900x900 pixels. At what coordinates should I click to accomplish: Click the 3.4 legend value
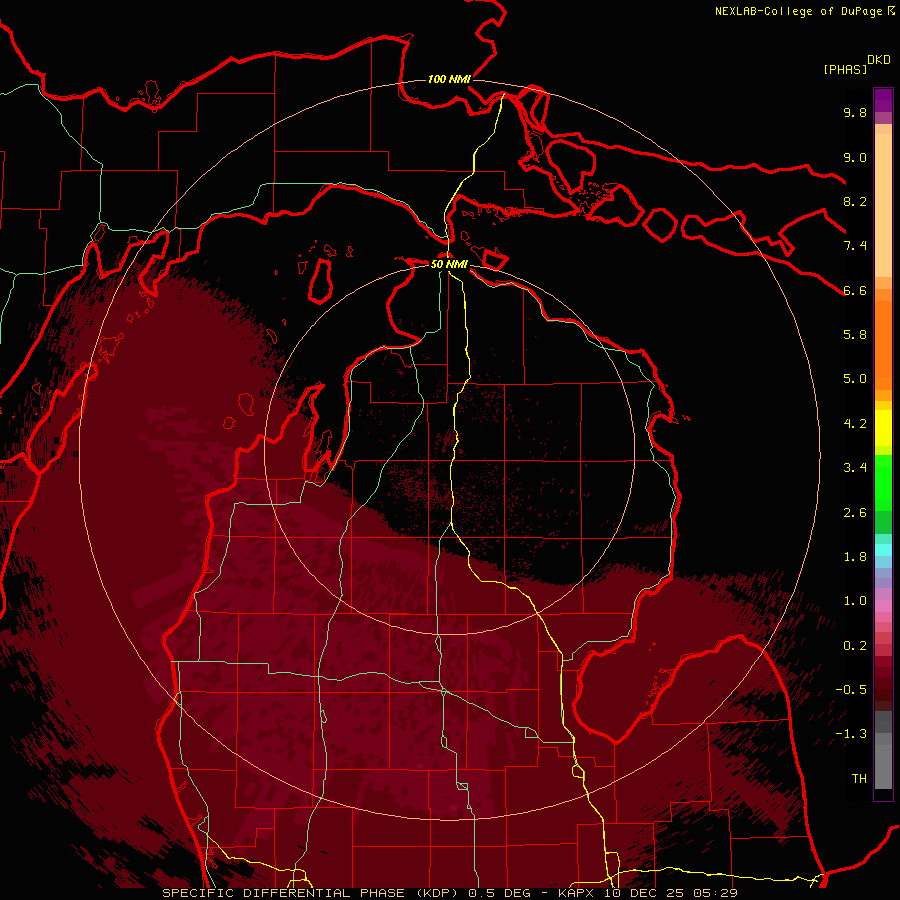(855, 468)
